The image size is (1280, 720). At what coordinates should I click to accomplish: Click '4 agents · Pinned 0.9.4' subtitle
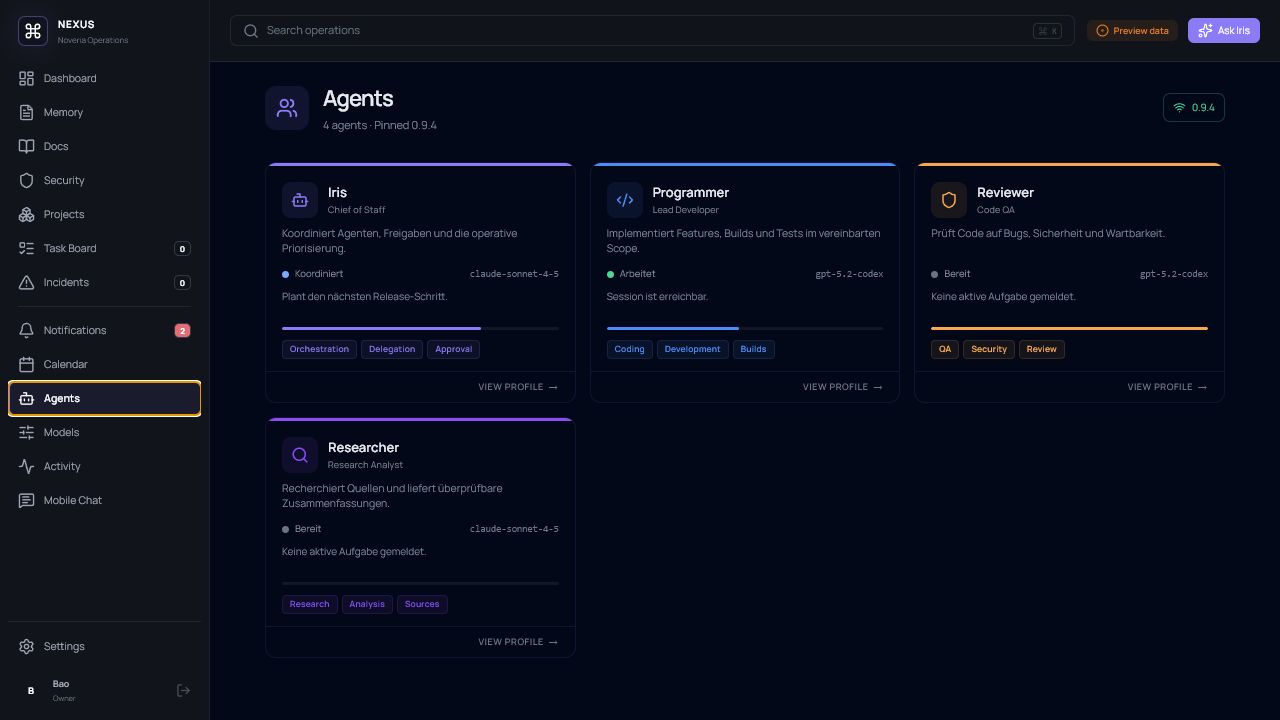[x=380, y=126]
